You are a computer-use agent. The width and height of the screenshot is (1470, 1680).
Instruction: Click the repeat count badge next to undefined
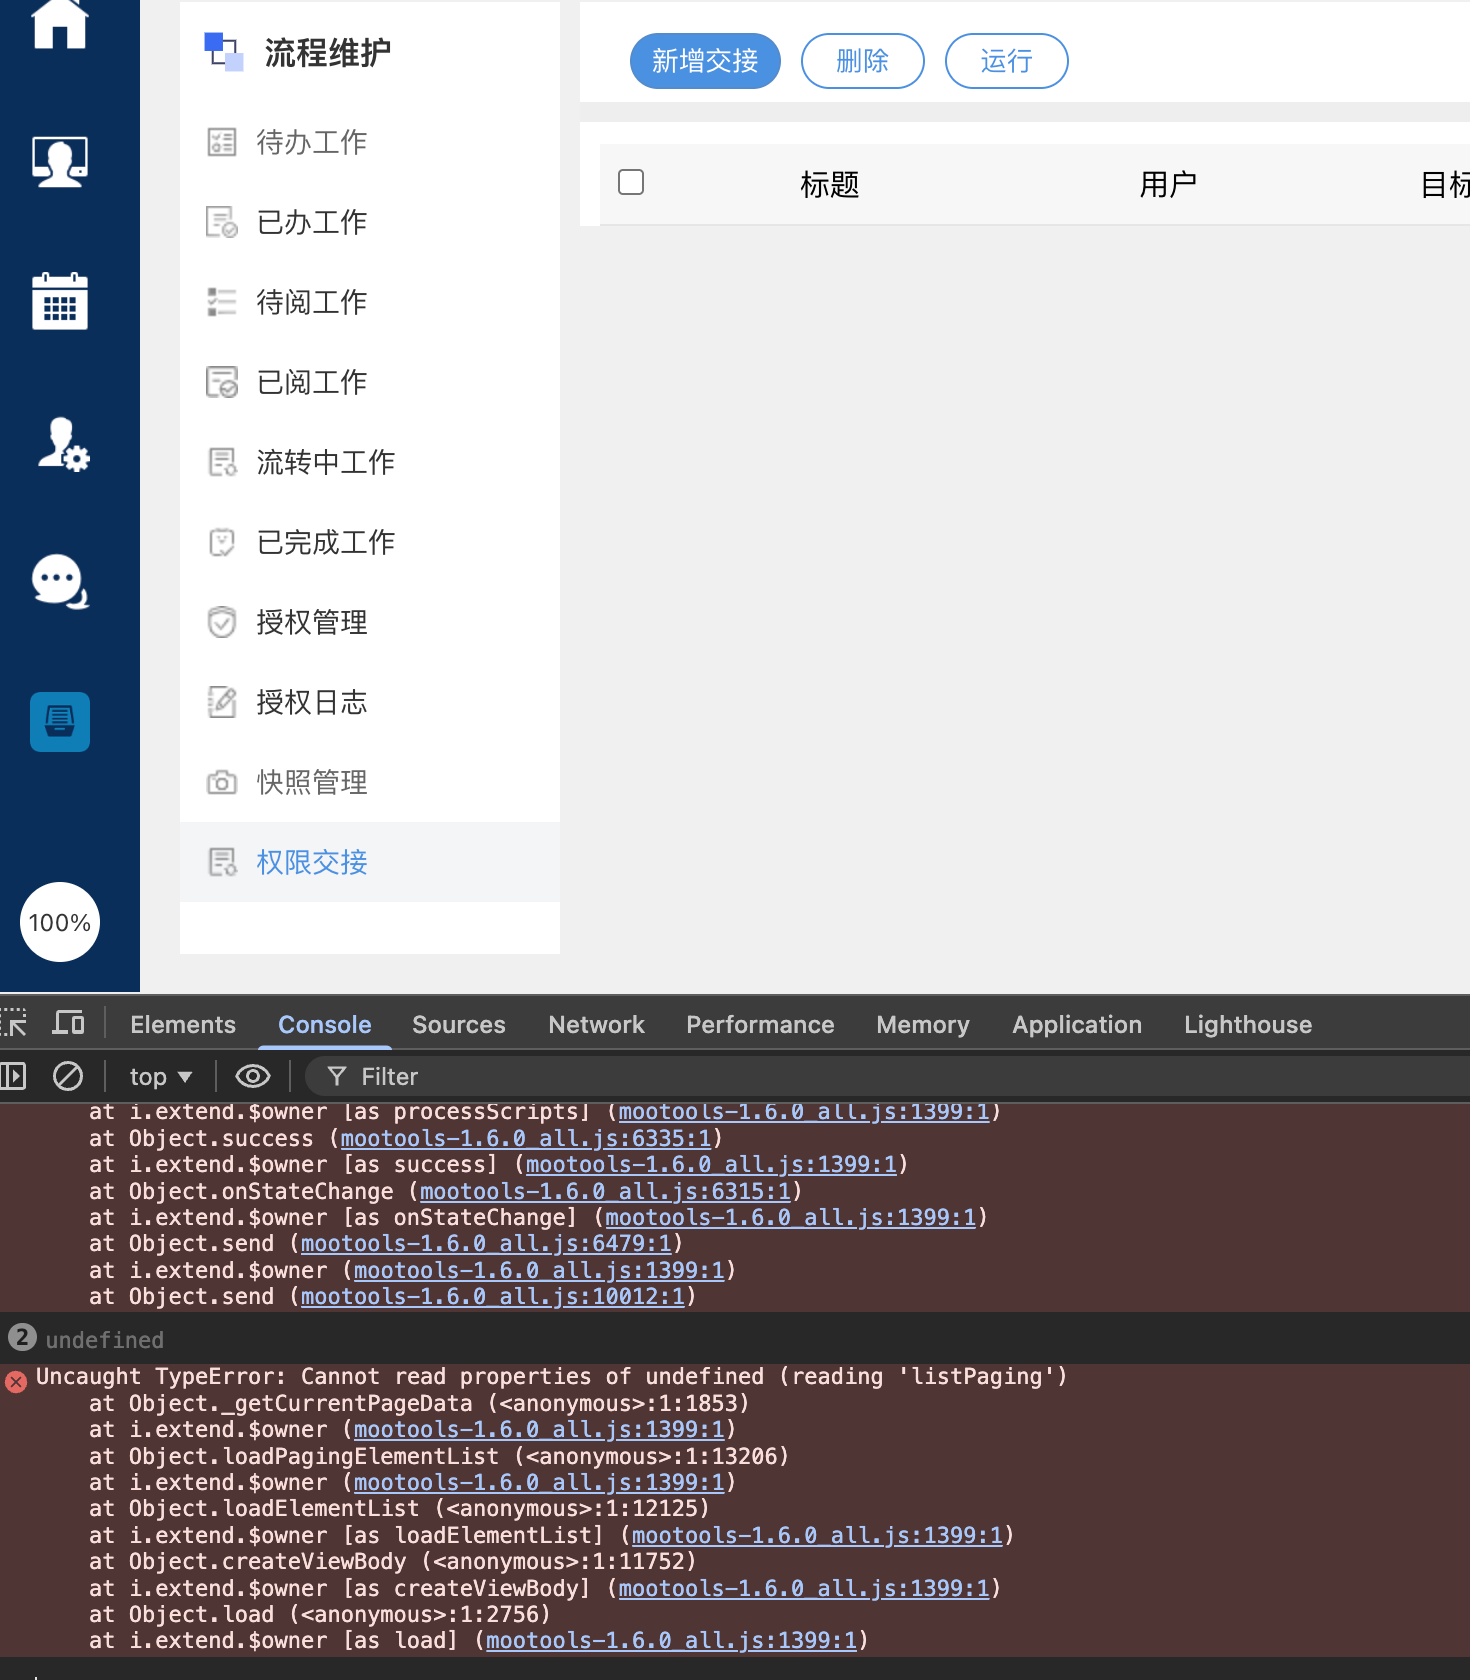pos(22,1337)
